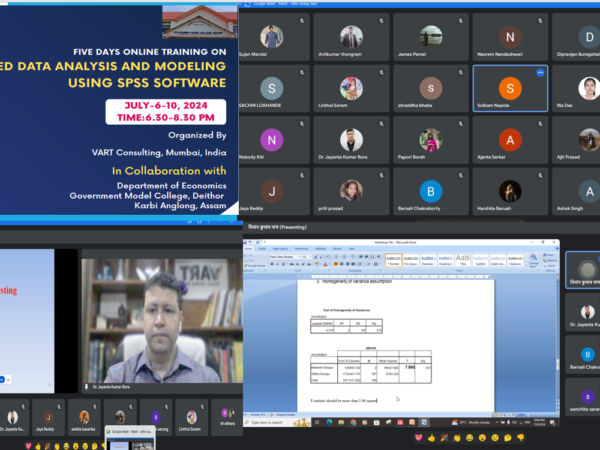Open the Select menu in Word Editing group
This screenshot has width=600, height=450.
[x=551, y=266]
